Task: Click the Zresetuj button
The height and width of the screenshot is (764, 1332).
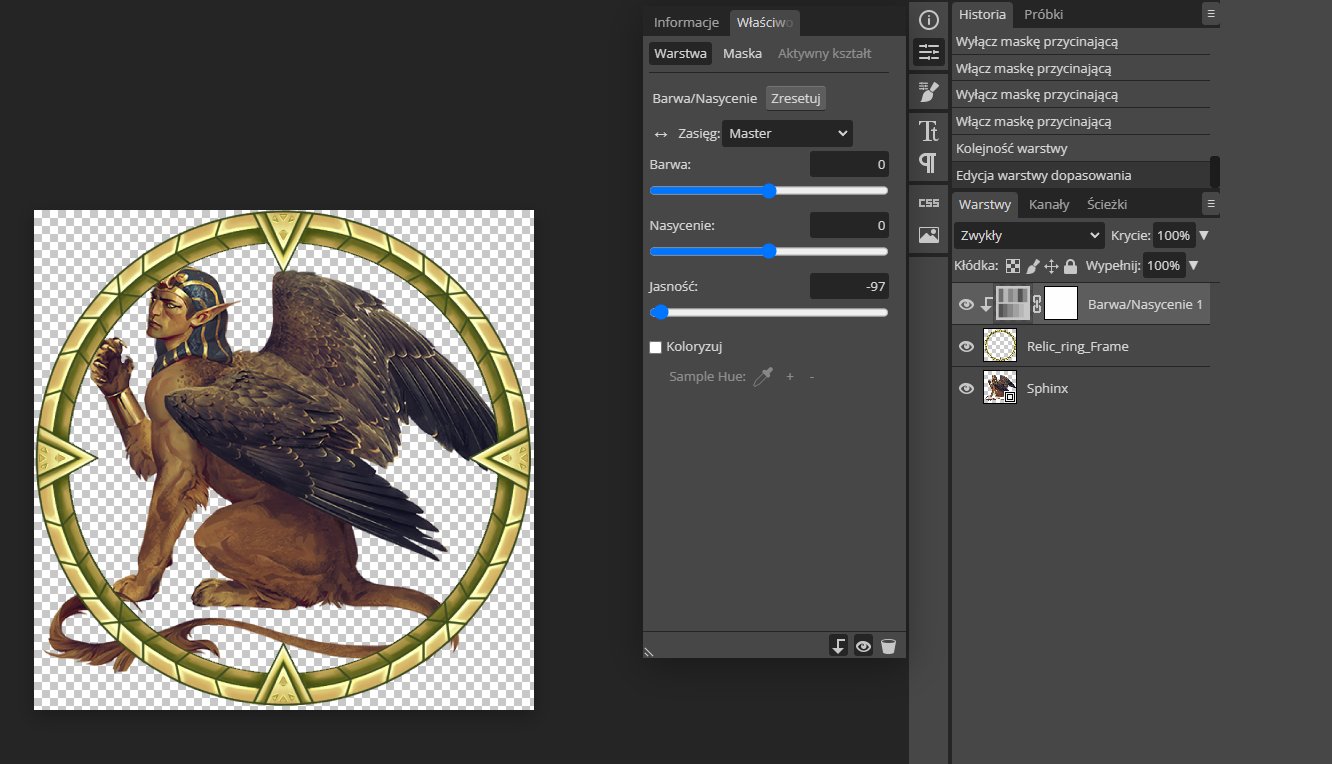Action: 795,97
